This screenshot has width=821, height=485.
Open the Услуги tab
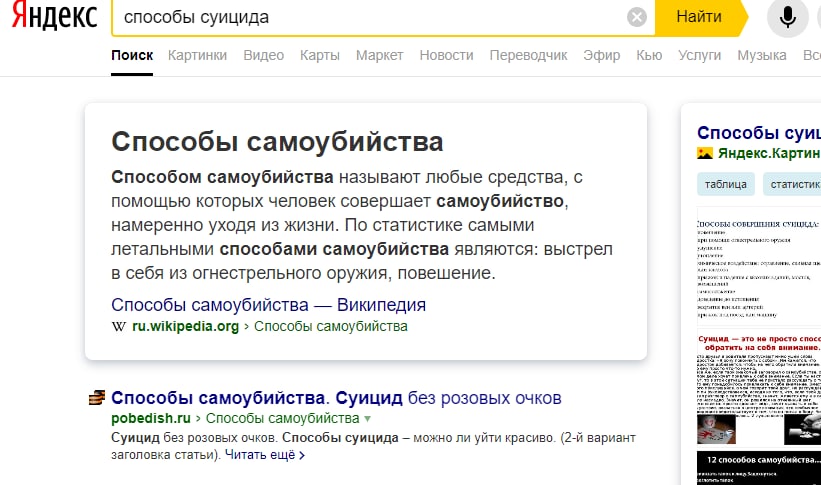coord(699,55)
